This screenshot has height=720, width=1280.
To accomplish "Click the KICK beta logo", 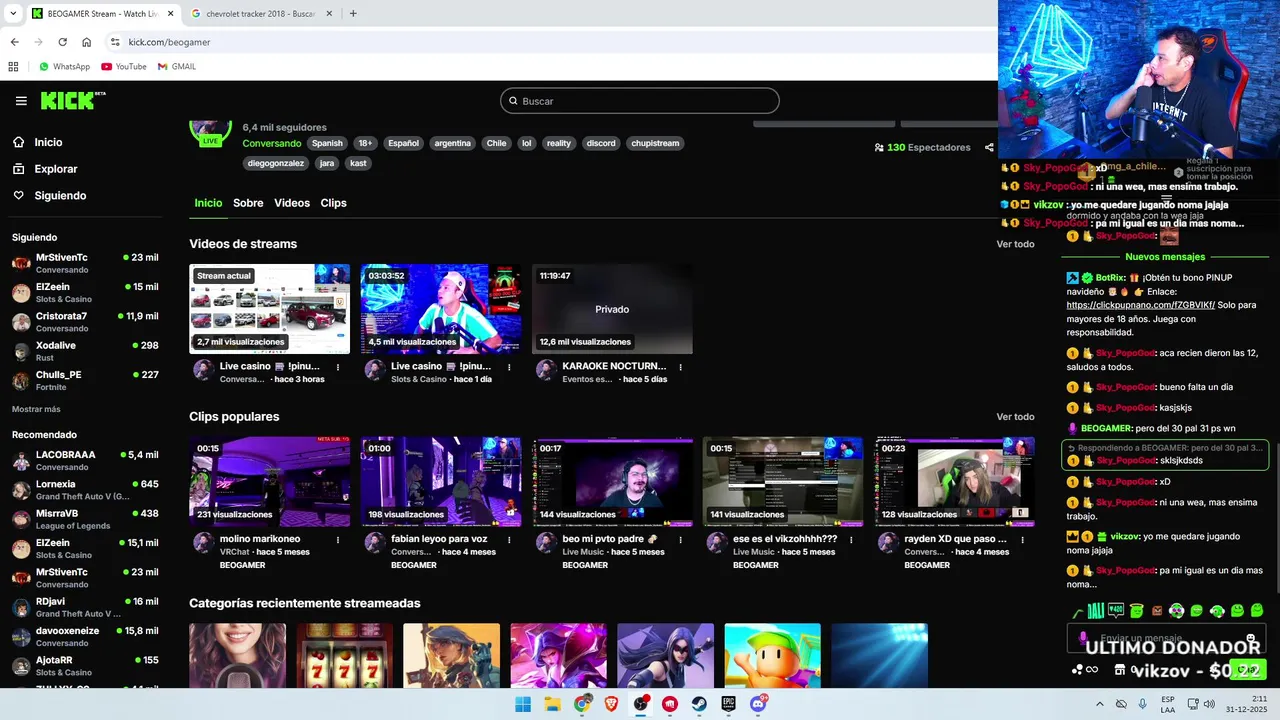I will [72, 100].
